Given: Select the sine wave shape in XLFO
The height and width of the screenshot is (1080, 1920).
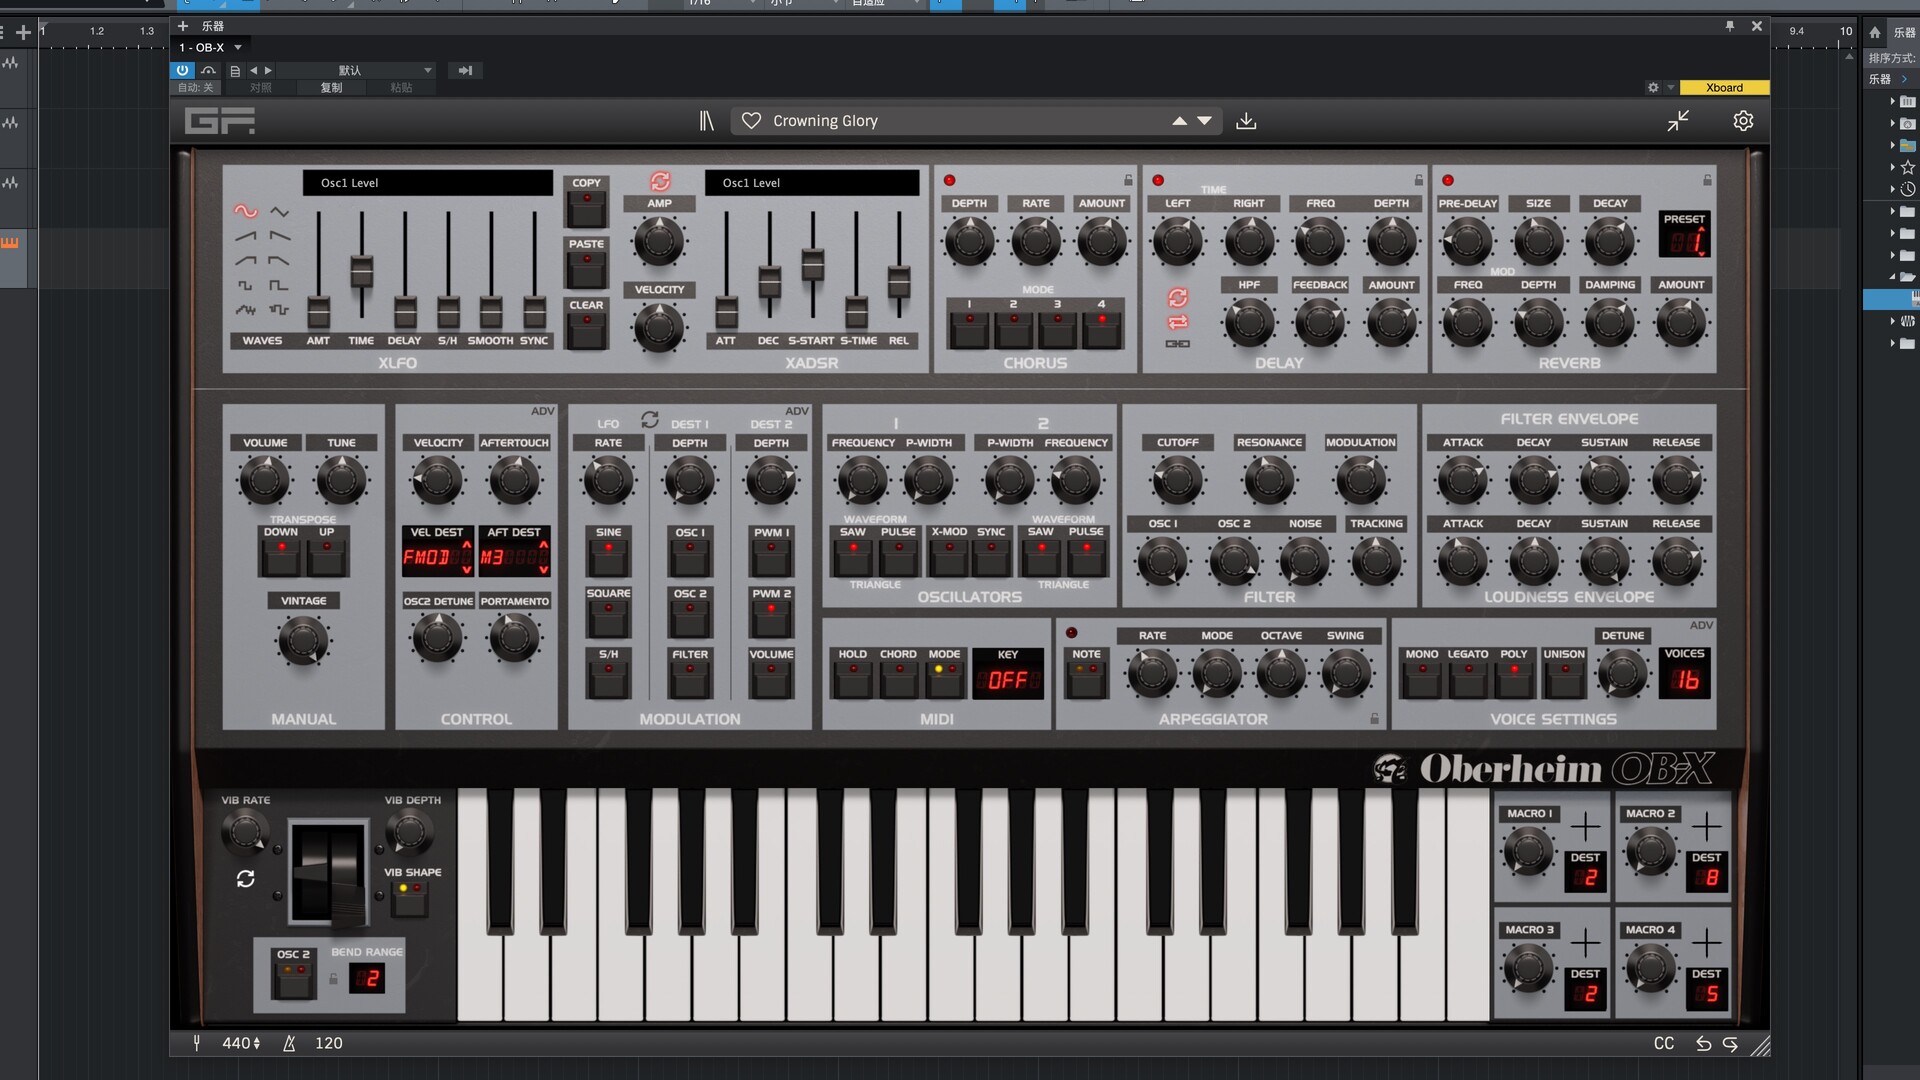Looking at the screenshot, I should [x=246, y=211].
